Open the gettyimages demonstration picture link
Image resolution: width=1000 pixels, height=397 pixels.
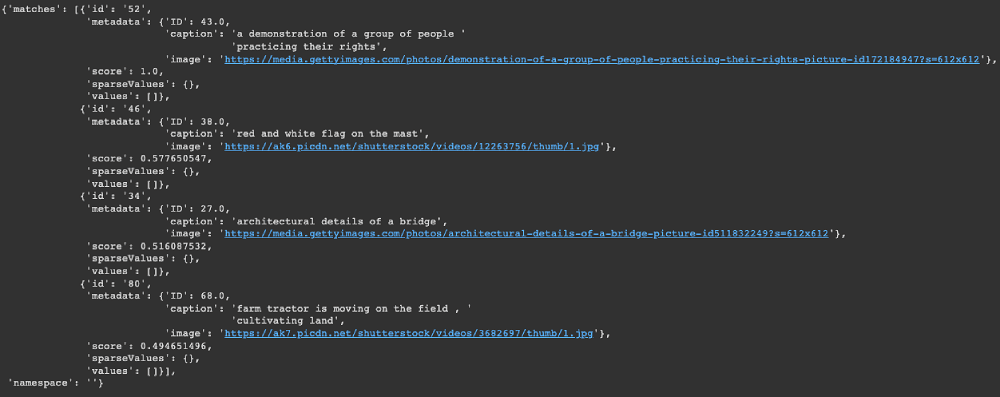click(602, 59)
